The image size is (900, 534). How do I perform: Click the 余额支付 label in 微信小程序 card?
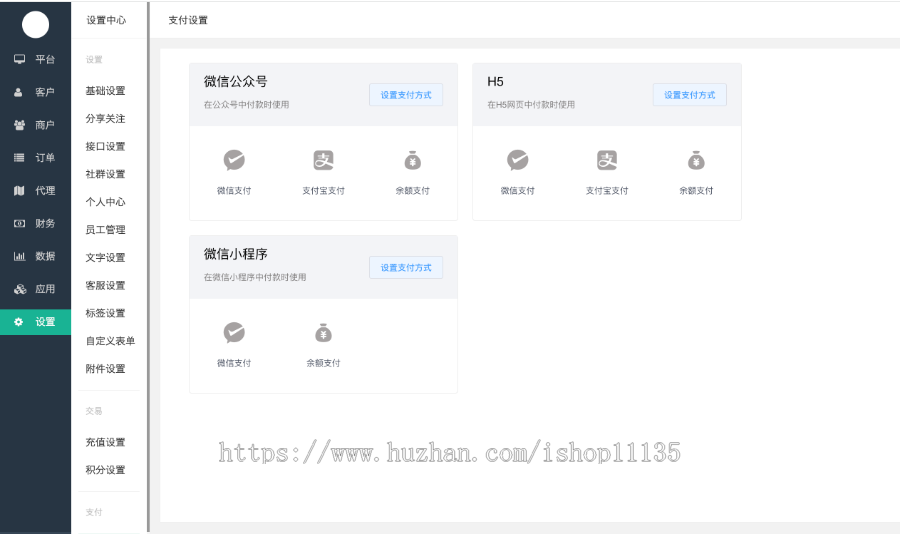click(324, 363)
